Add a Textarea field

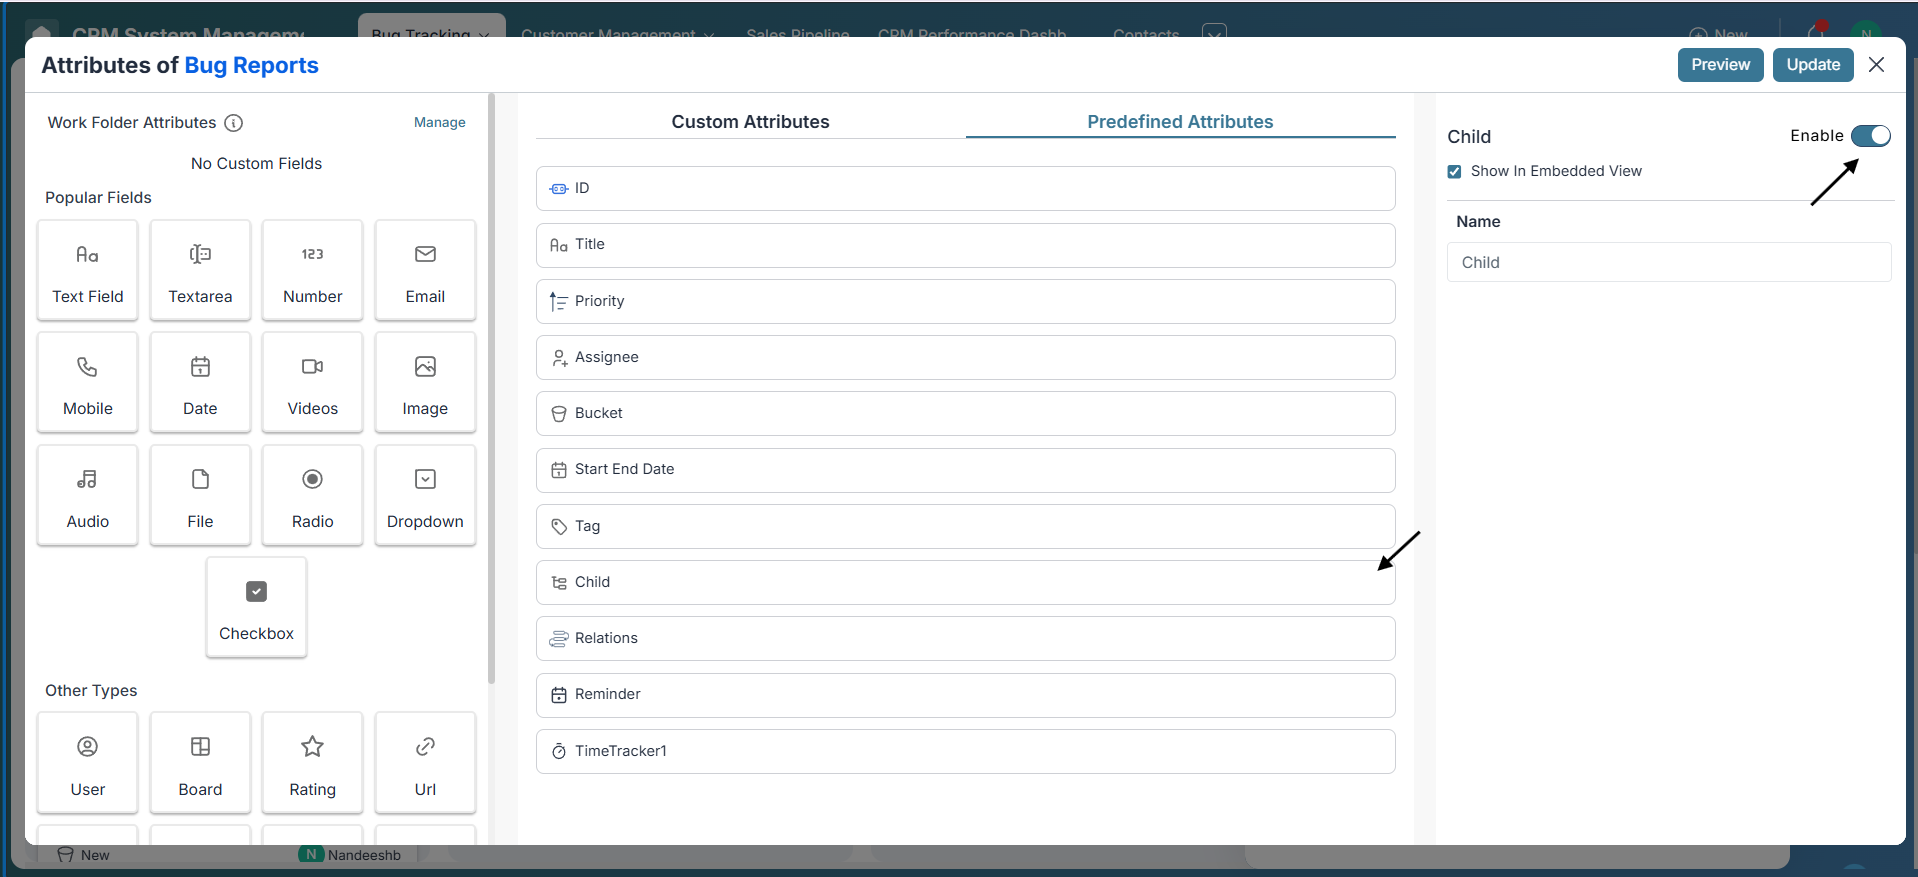200,271
